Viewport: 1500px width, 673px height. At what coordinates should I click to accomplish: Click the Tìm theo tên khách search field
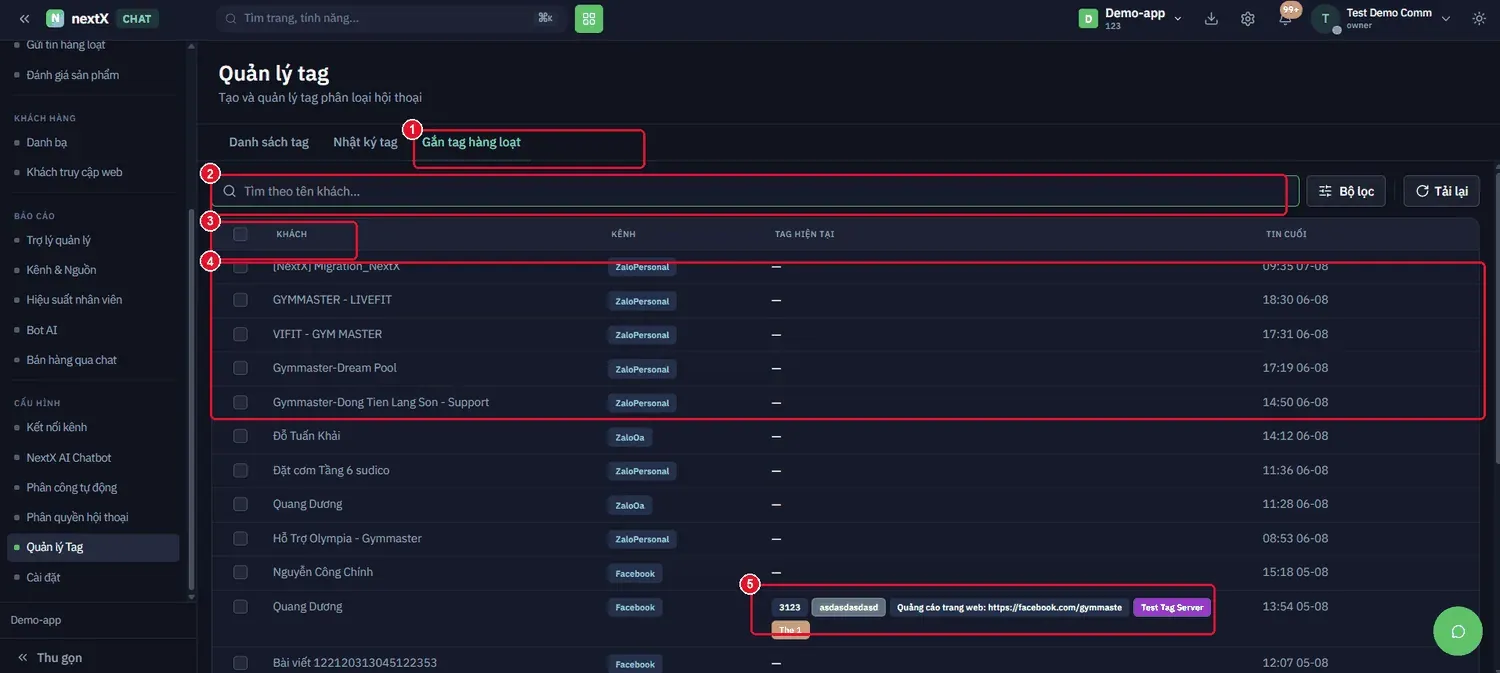[x=755, y=191]
